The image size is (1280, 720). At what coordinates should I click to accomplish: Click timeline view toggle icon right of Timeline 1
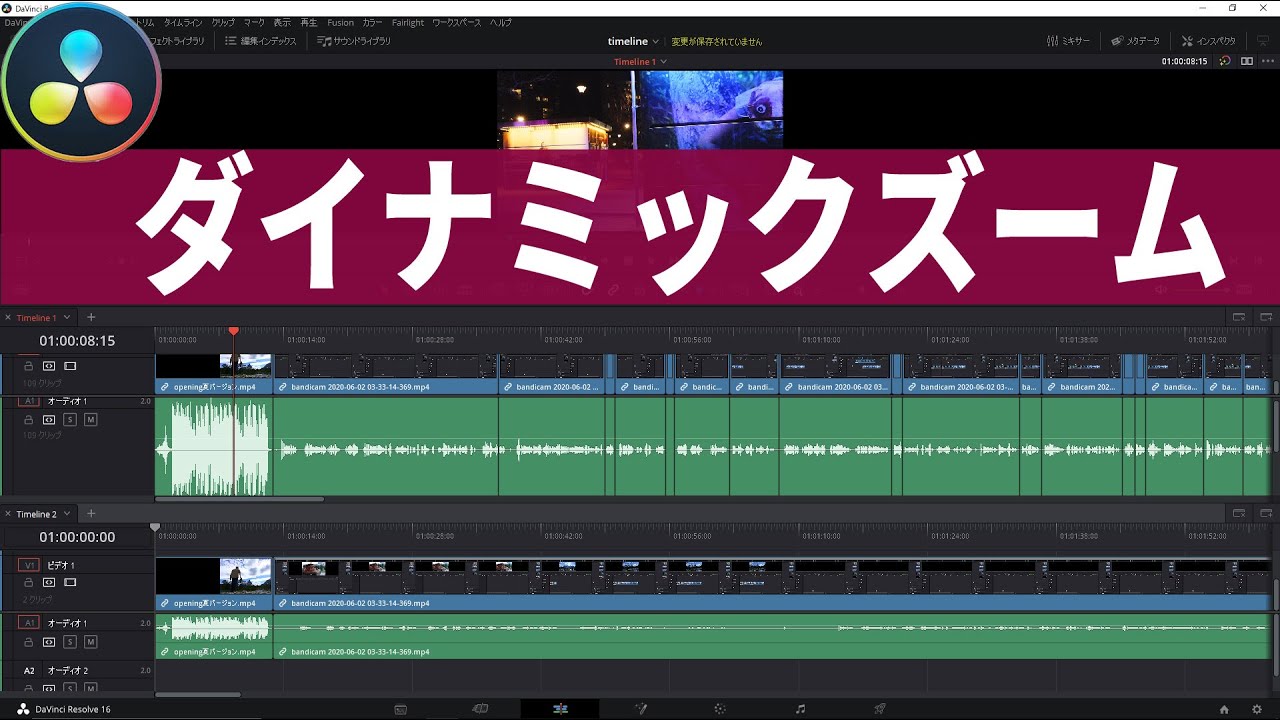[1238, 318]
